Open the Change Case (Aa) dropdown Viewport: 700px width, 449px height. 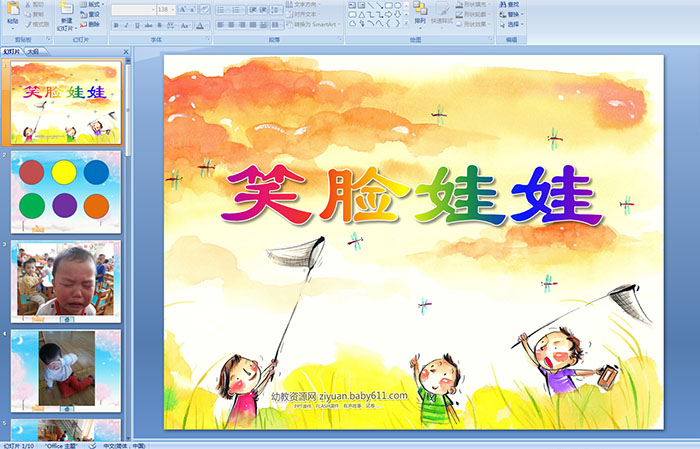pos(185,25)
